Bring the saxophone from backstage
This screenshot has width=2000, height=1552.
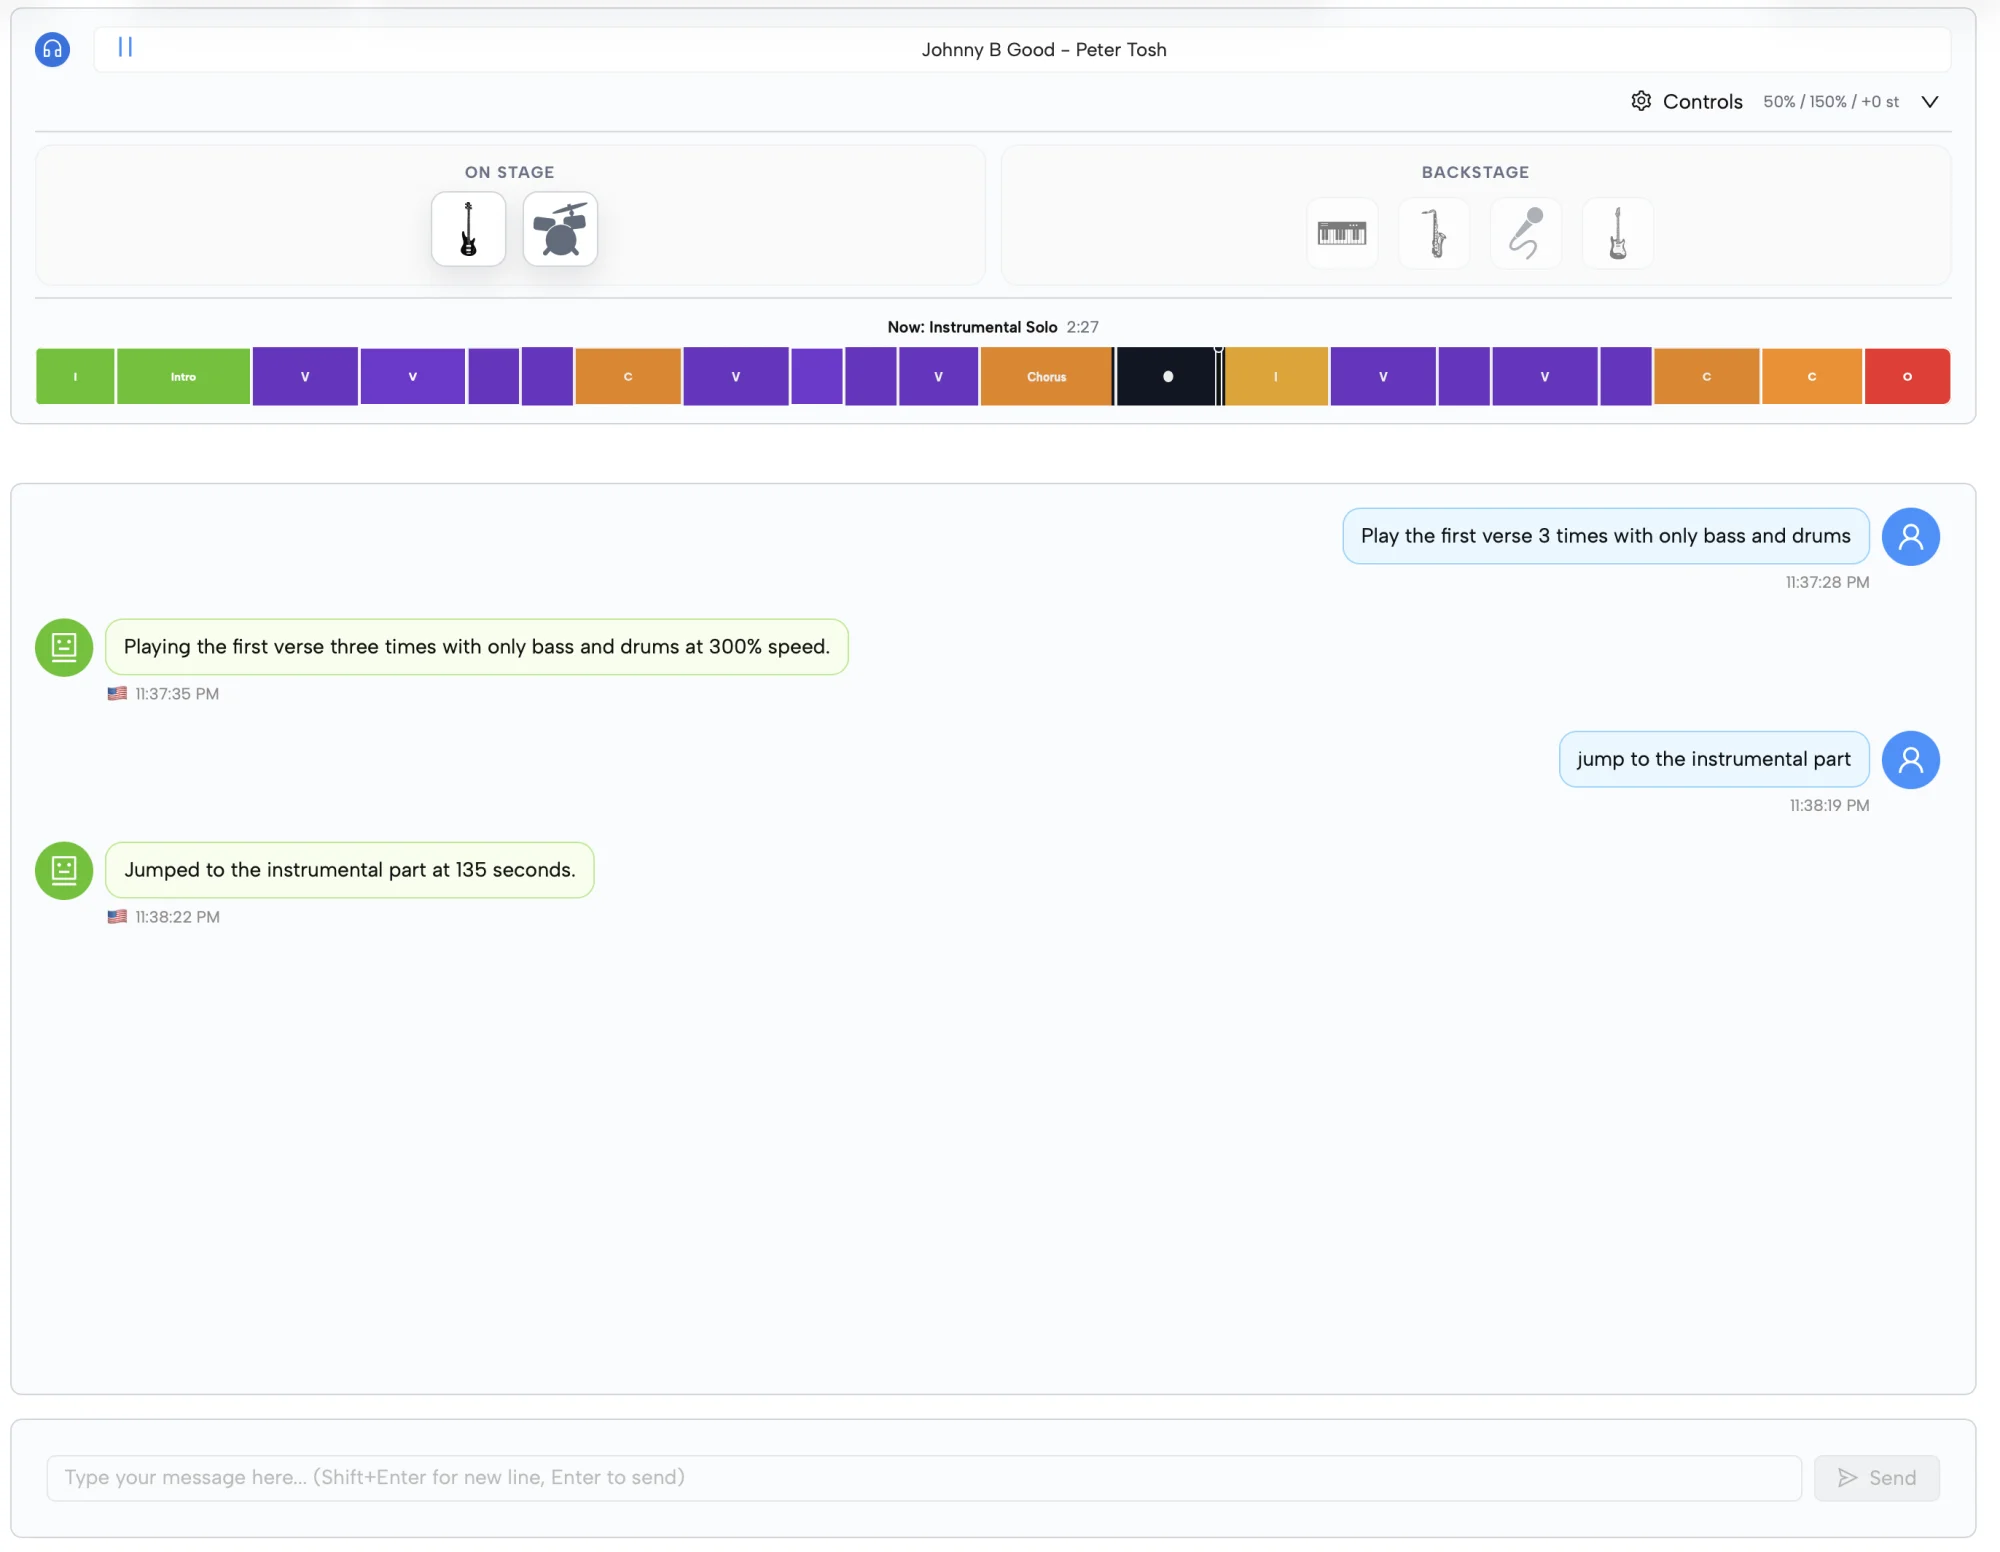[x=1434, y=233]
